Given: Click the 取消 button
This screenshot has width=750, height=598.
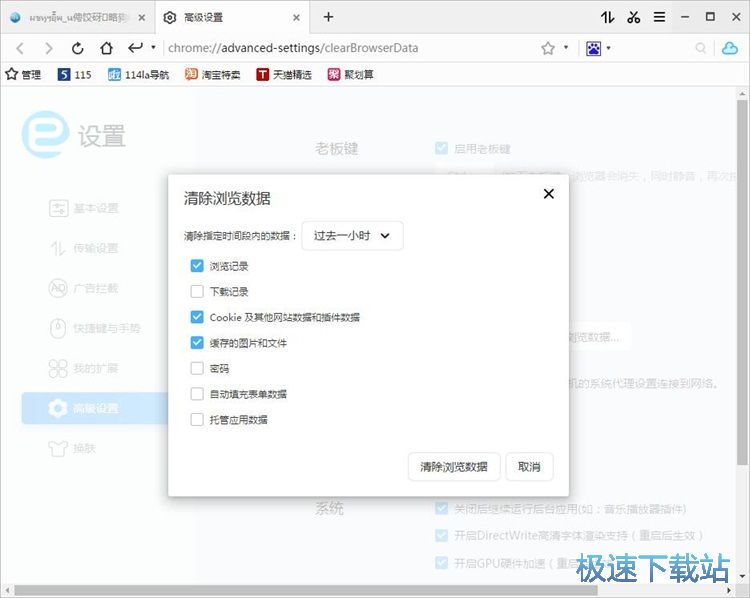Looking at the screenshot, I should point(529,466).
